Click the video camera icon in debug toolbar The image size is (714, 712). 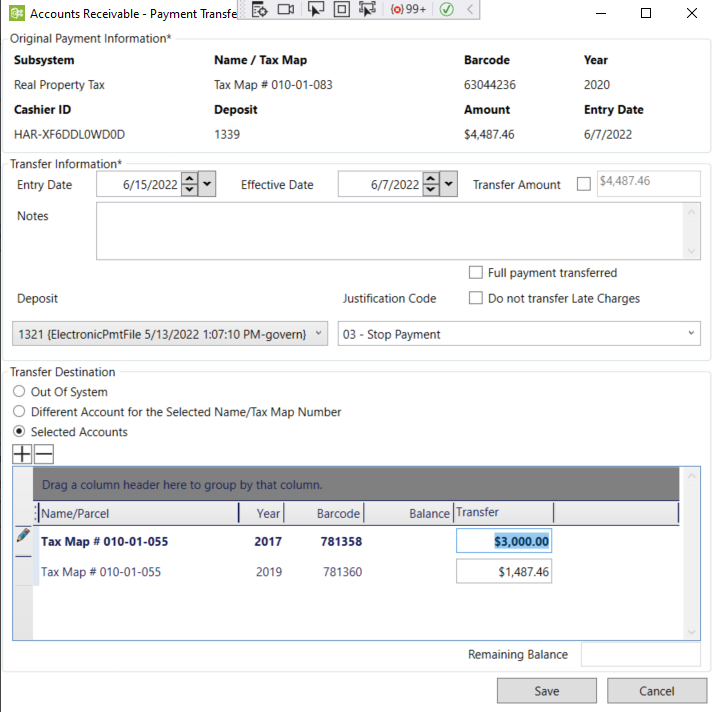(x=287, y=9)
